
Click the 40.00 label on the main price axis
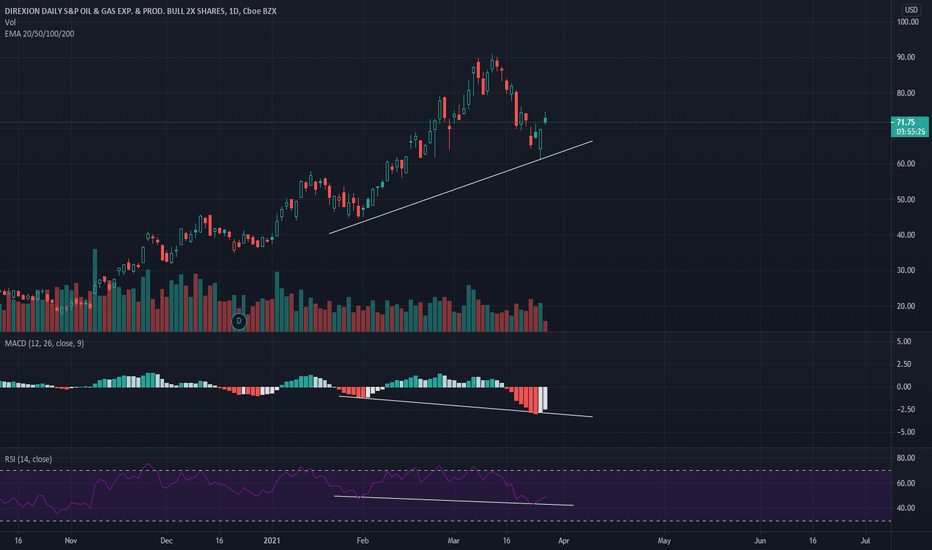pos(906,235)
